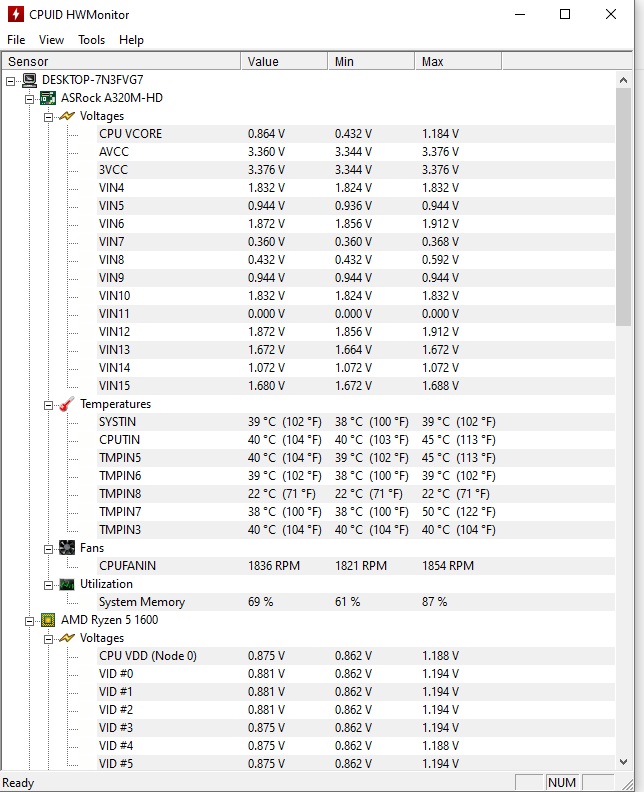Select the VID #2 row

356,710
